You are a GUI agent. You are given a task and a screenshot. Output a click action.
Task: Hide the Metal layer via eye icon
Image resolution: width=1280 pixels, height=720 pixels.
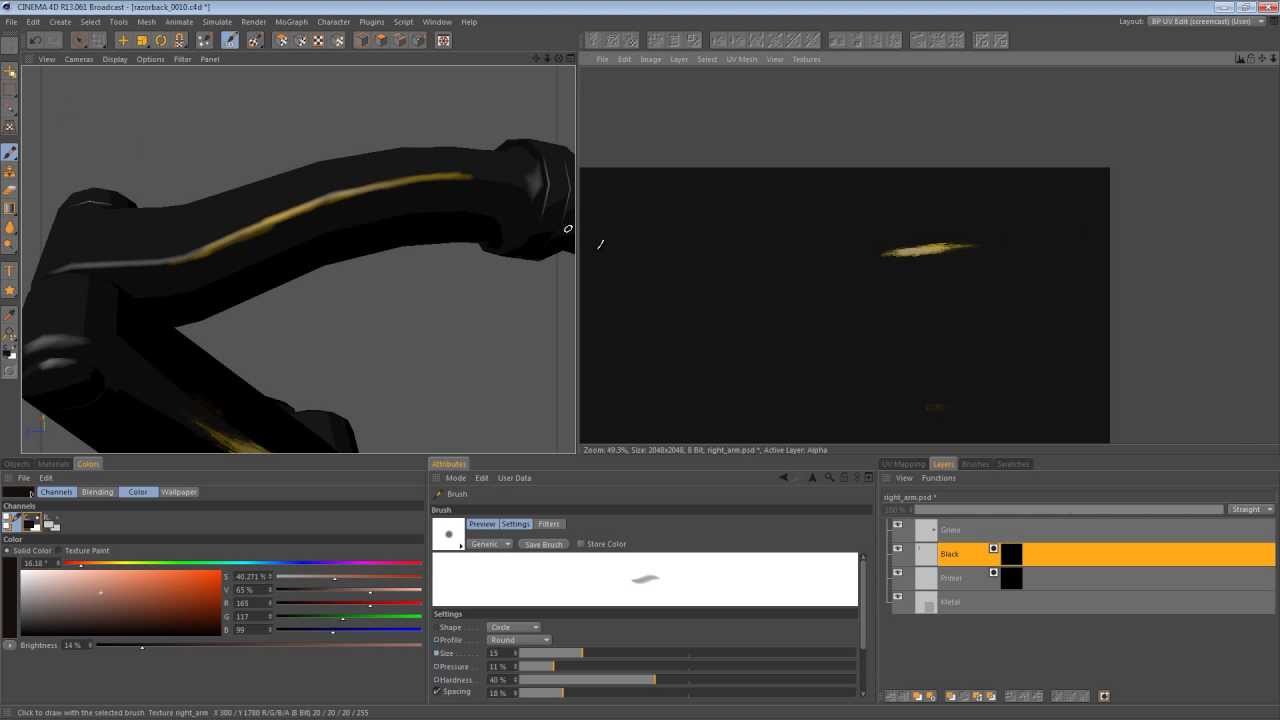(x=897, y=597)
